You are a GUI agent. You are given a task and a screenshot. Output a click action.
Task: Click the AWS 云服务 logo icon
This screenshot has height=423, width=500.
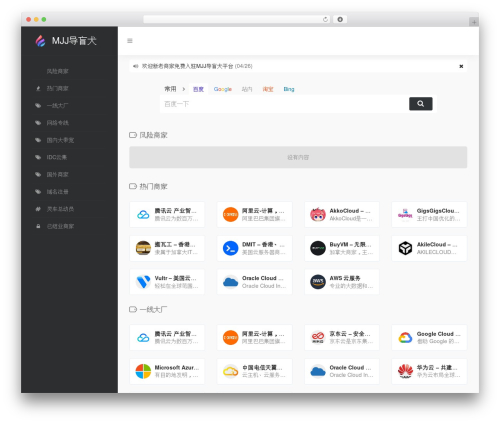(318, 282)
